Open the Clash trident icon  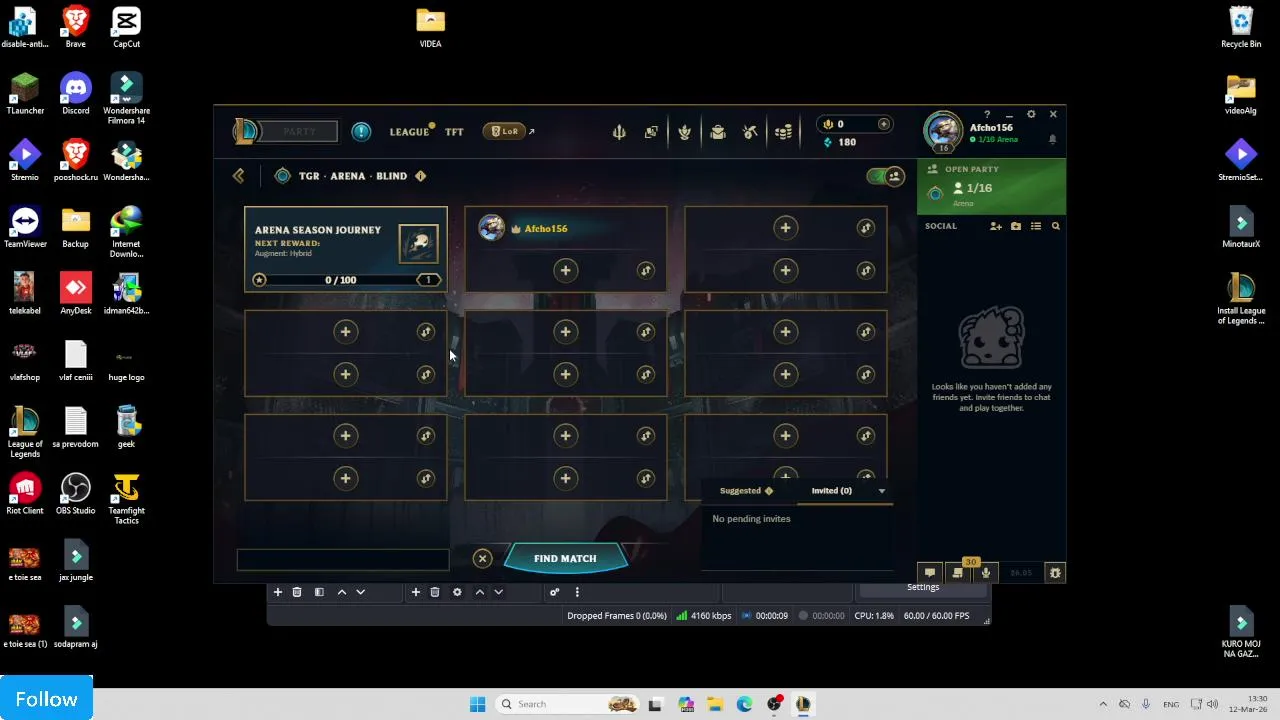(619, 132)
